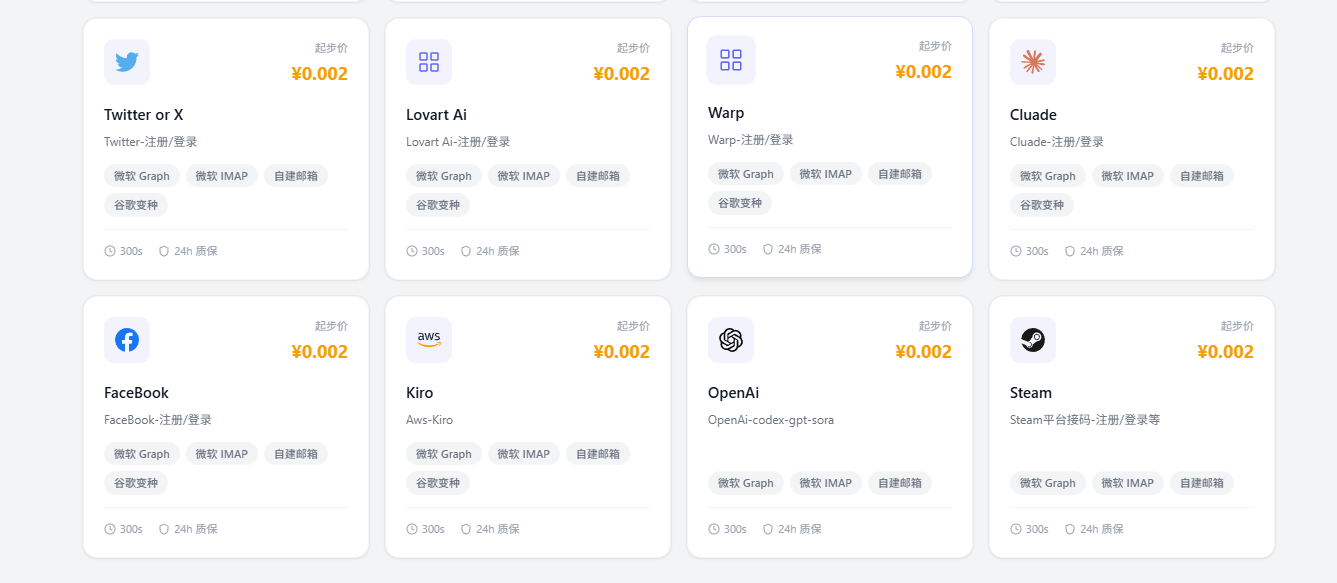Viewport: 1337px width, 583px height.
Task: Select 自建邮箱 tag on OpenAi card
Action: (x=900, y=483)
